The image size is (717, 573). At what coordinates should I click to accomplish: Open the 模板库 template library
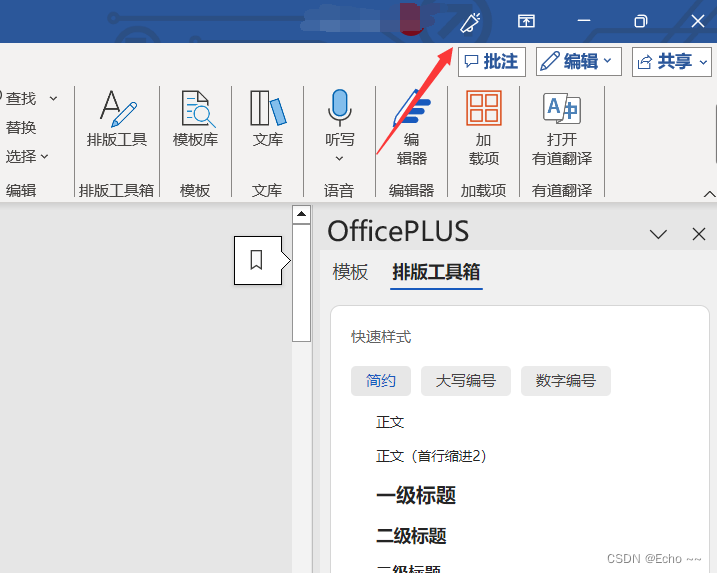196,118
